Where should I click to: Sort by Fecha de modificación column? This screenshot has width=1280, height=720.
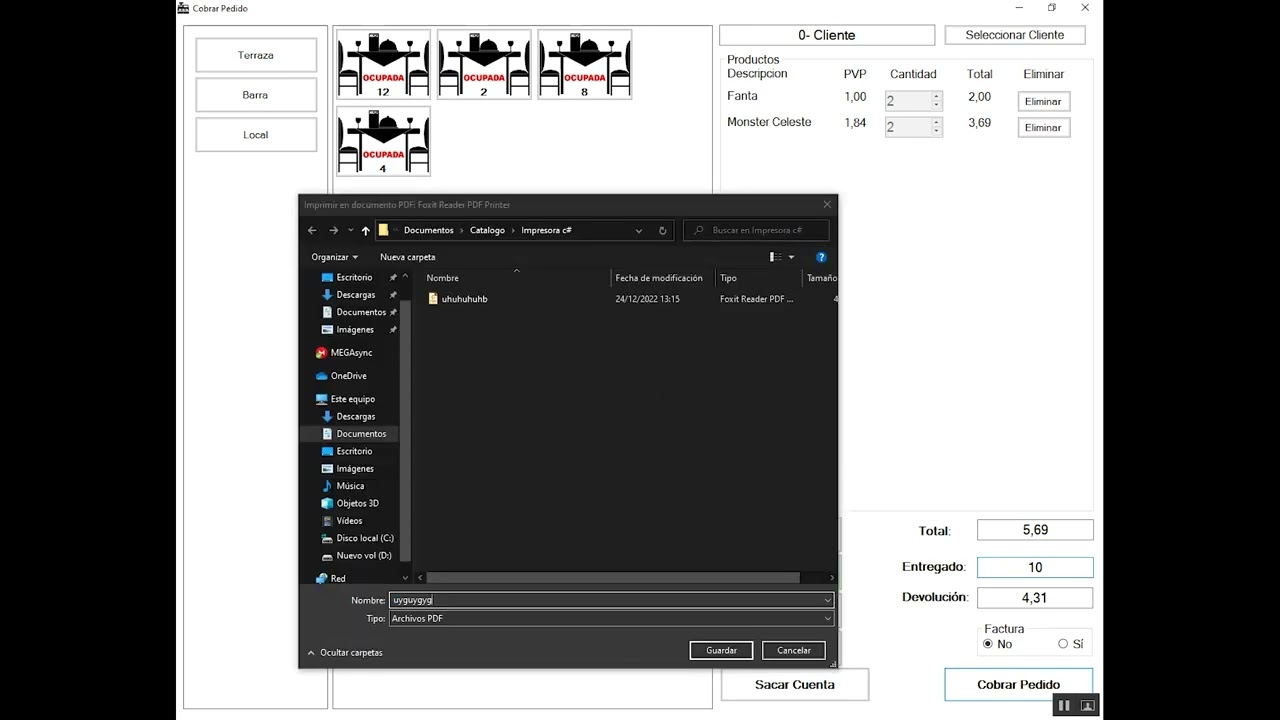point(659,278)
